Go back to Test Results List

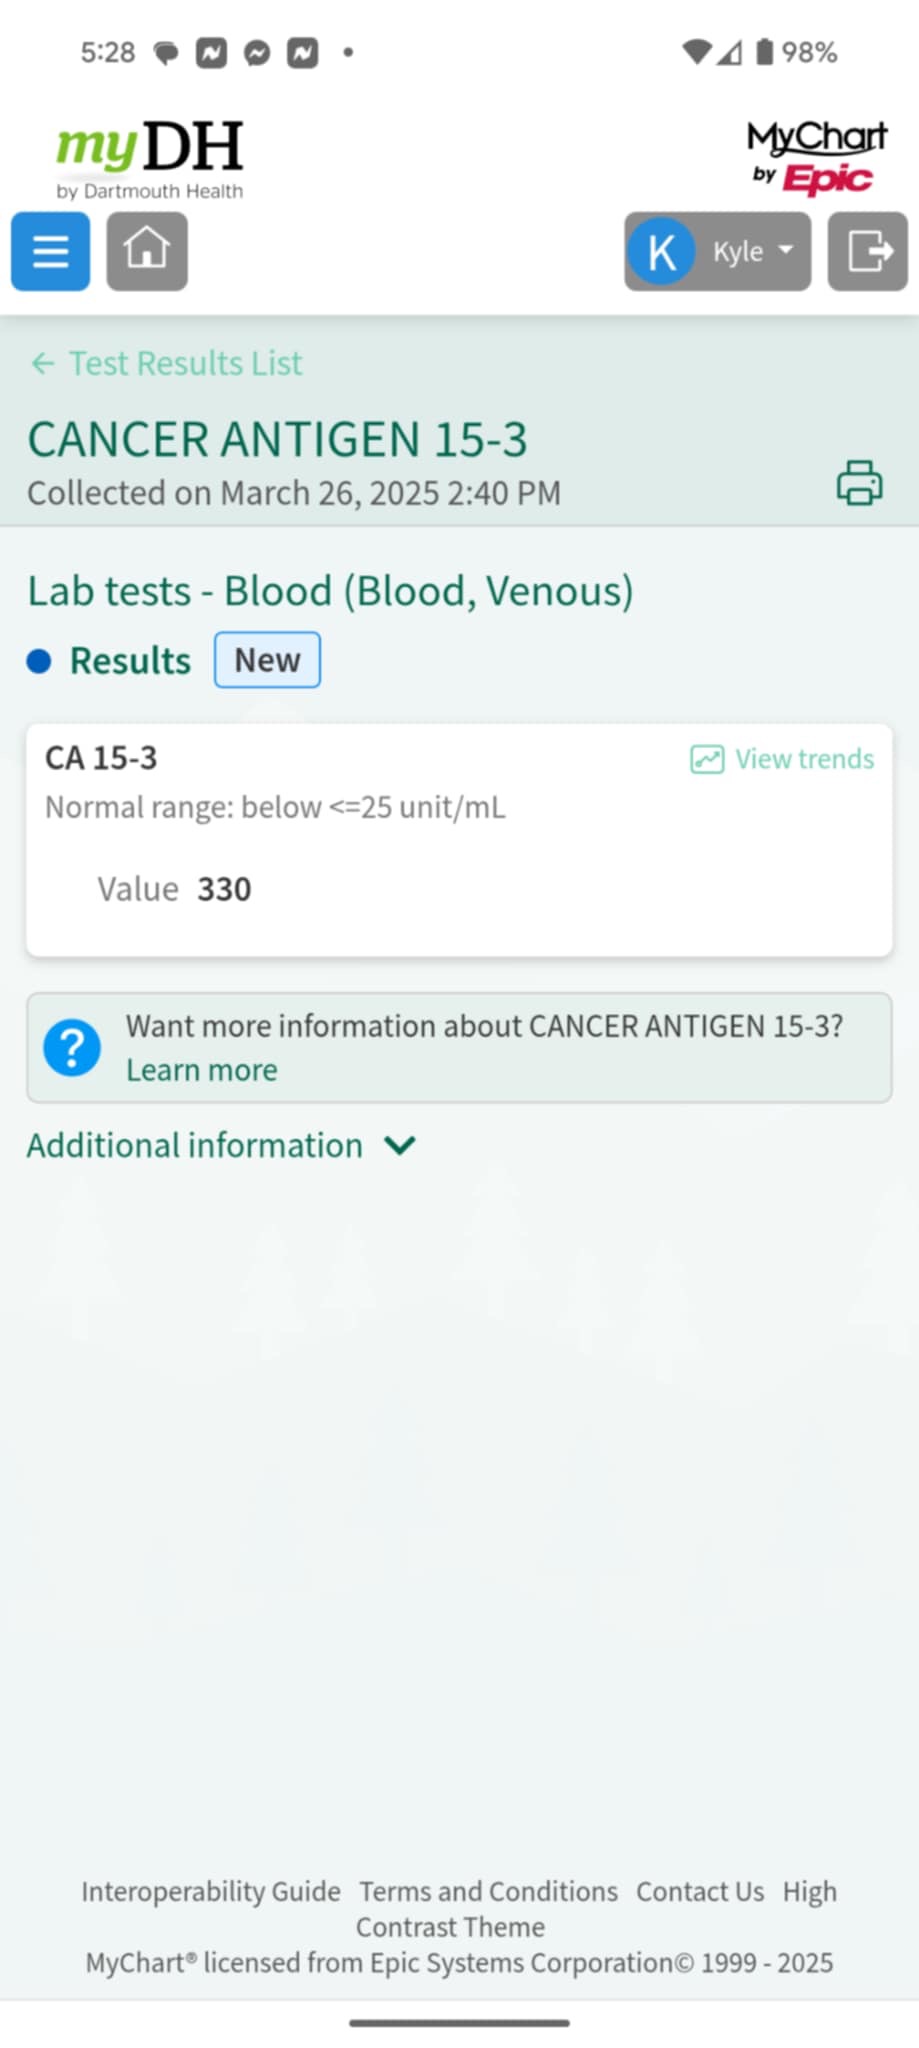pos(166,363)
